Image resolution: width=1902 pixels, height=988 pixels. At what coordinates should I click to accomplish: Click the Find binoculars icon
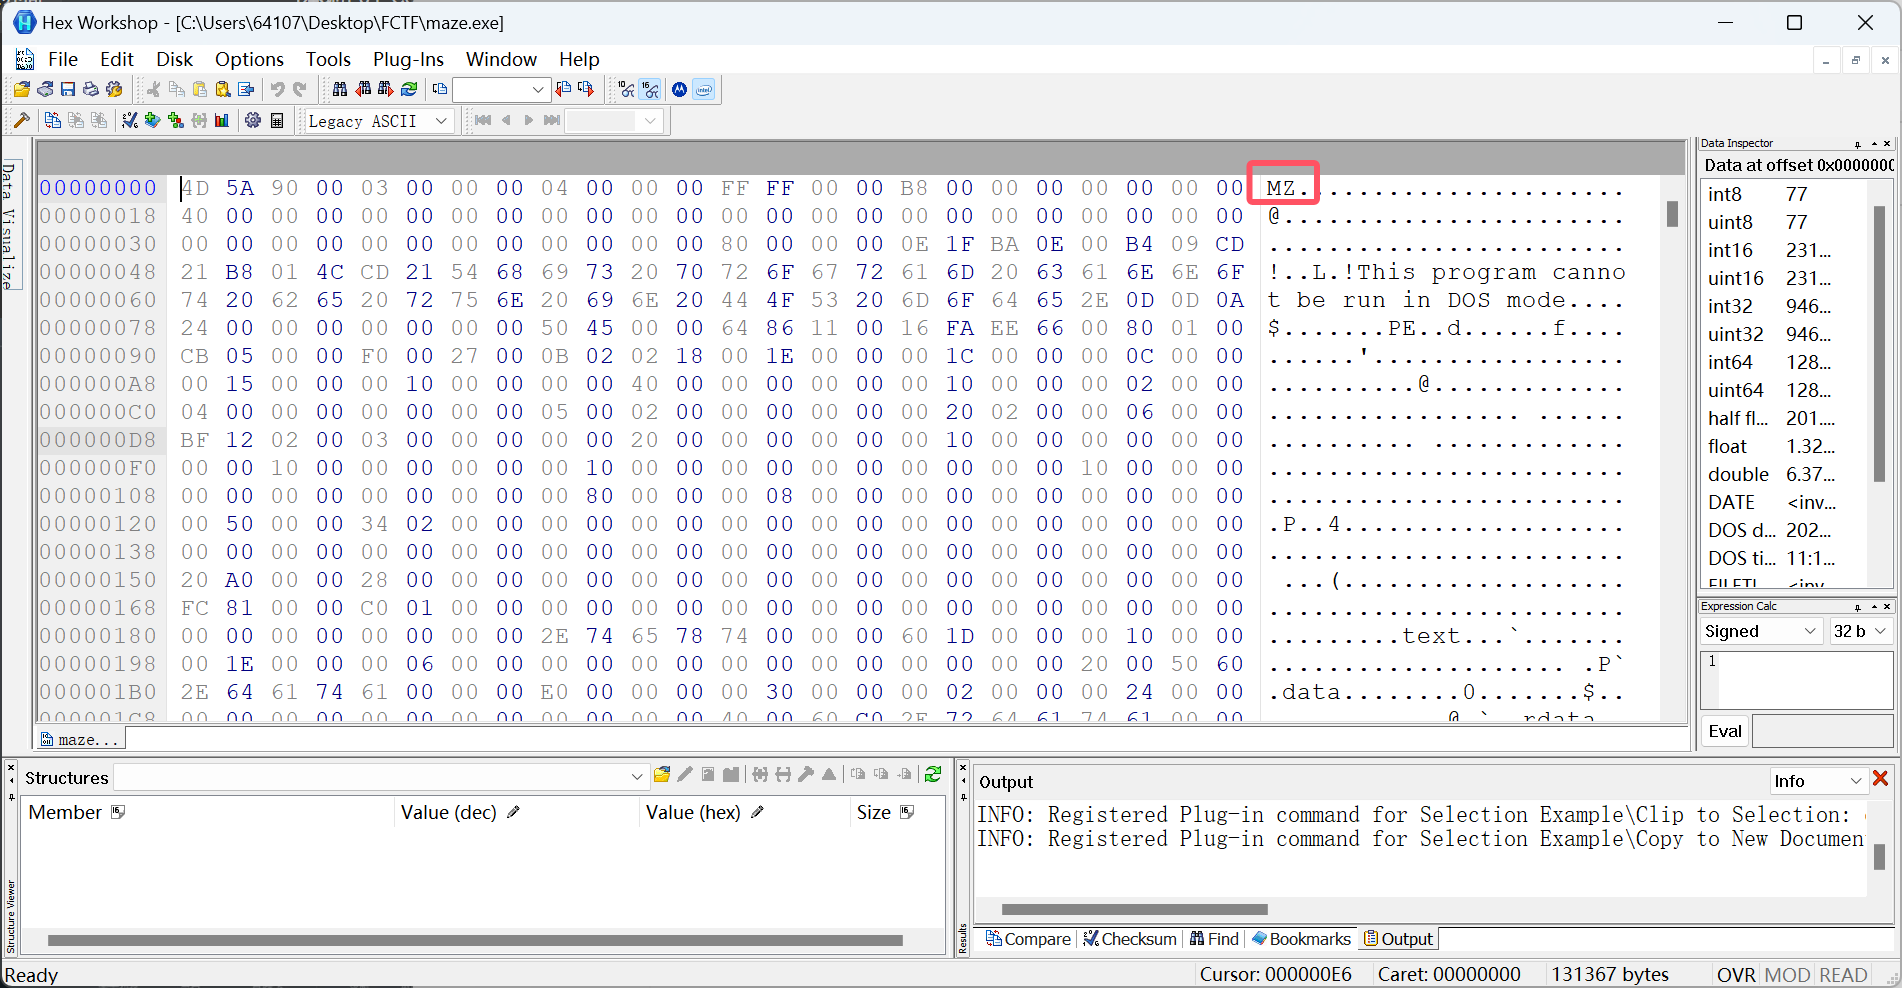(340, 90)
